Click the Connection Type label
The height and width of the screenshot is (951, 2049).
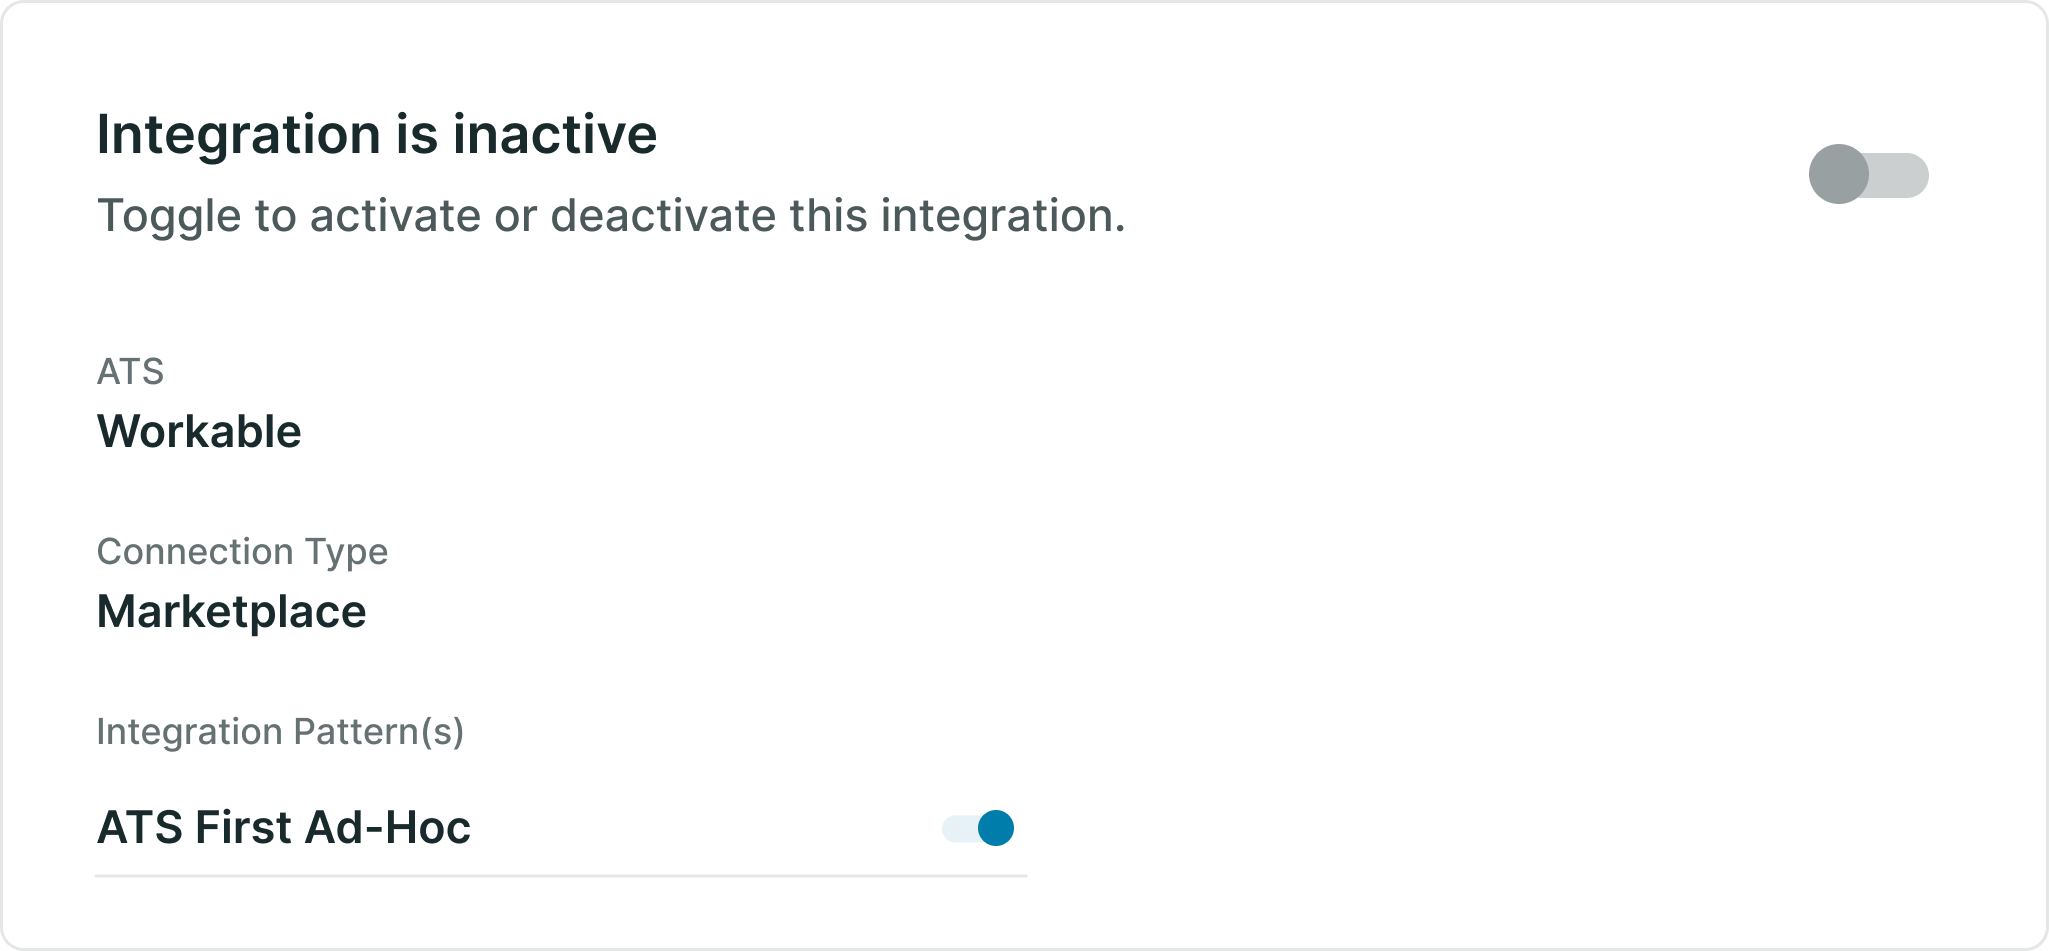[242, 552]
